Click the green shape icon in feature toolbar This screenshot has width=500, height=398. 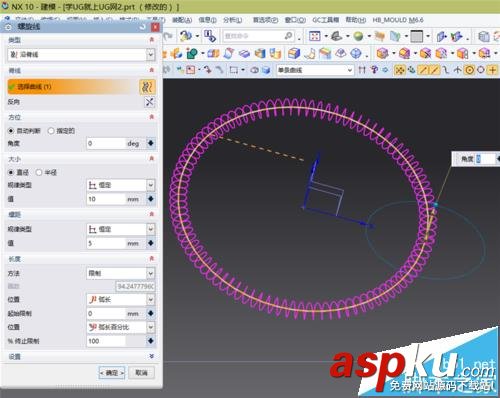(x=192, y=53)
